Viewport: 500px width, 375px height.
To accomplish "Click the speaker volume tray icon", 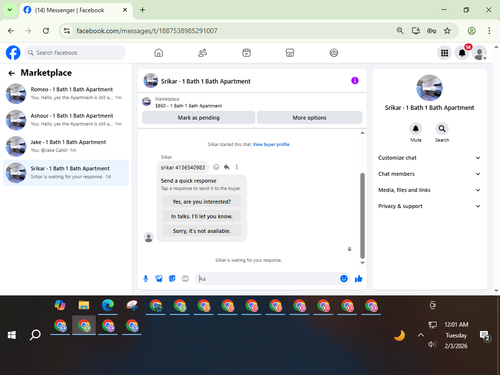I will click(x=432, y=344).
